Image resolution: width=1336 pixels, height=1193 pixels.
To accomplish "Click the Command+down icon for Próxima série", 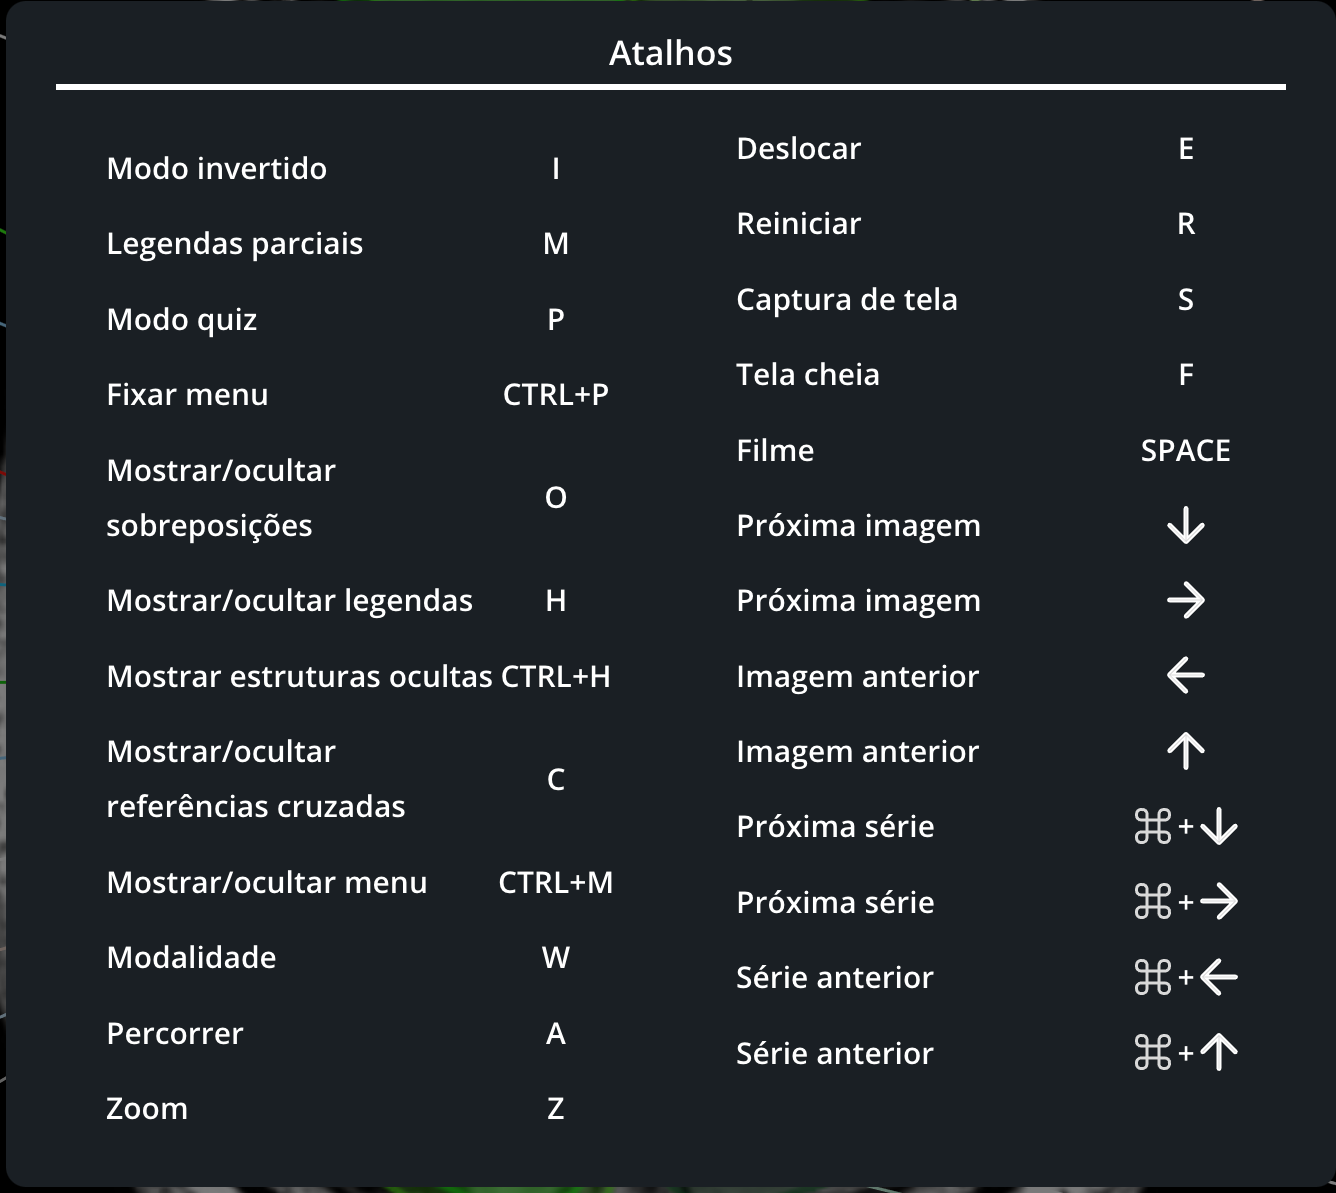I will 1186,826.
